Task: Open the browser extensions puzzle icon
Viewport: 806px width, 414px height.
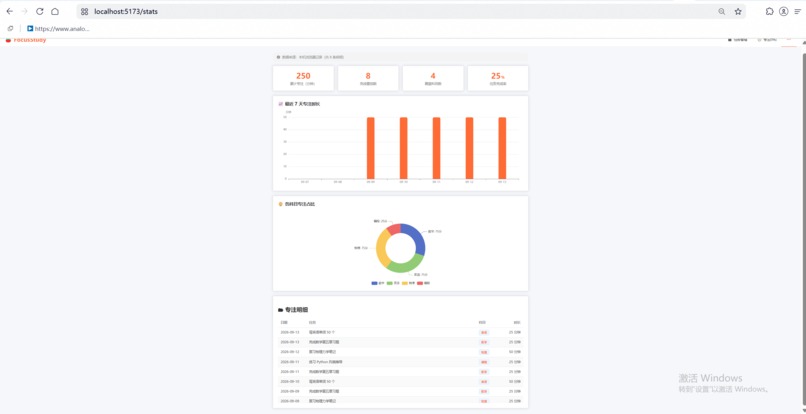Action: click(x=770, y=11)
